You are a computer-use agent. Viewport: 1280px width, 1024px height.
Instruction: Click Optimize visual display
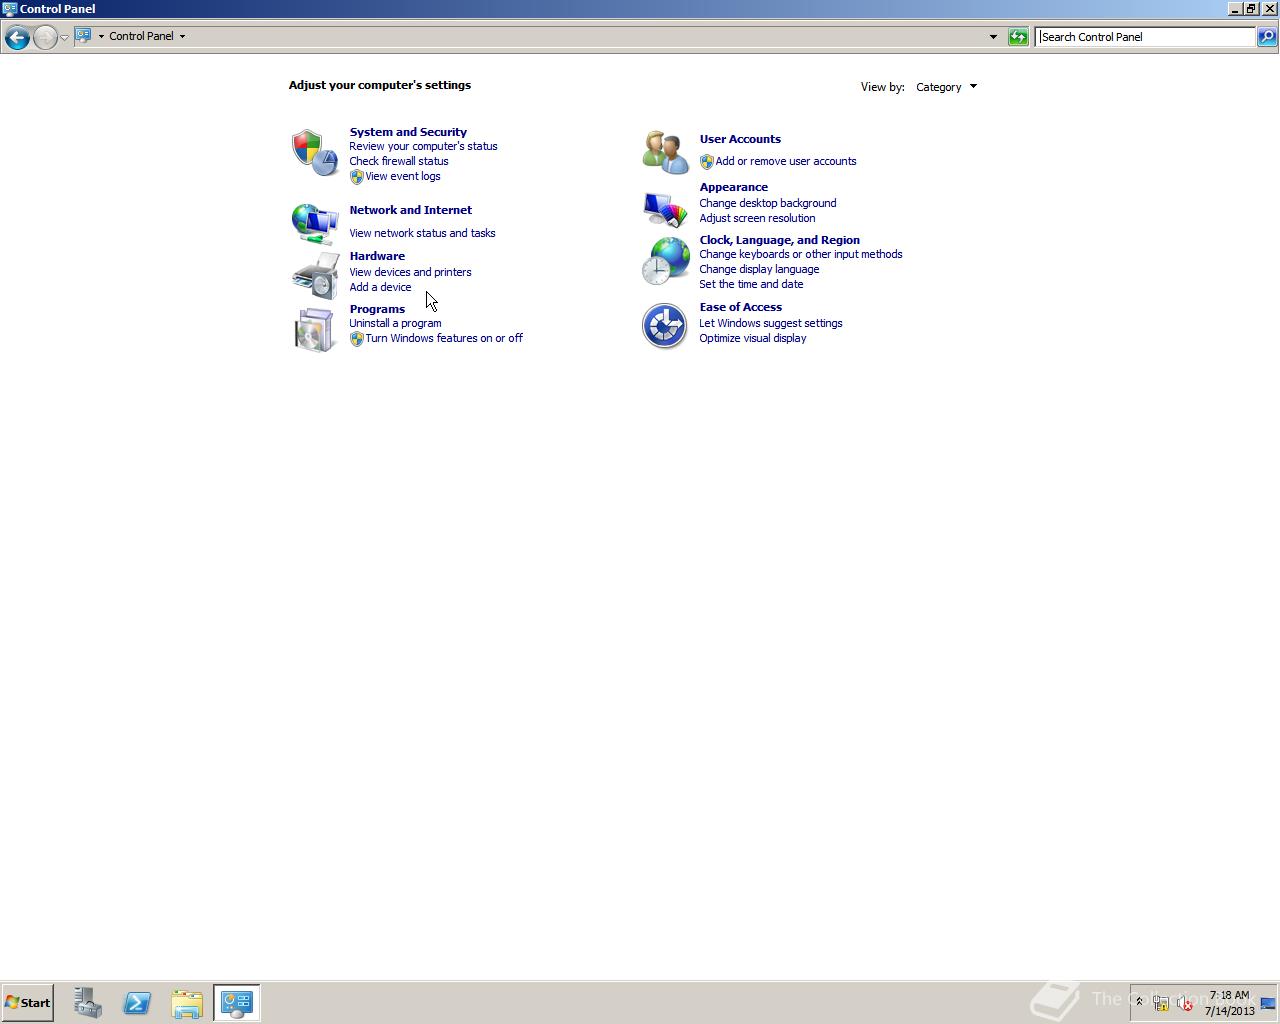753,338
